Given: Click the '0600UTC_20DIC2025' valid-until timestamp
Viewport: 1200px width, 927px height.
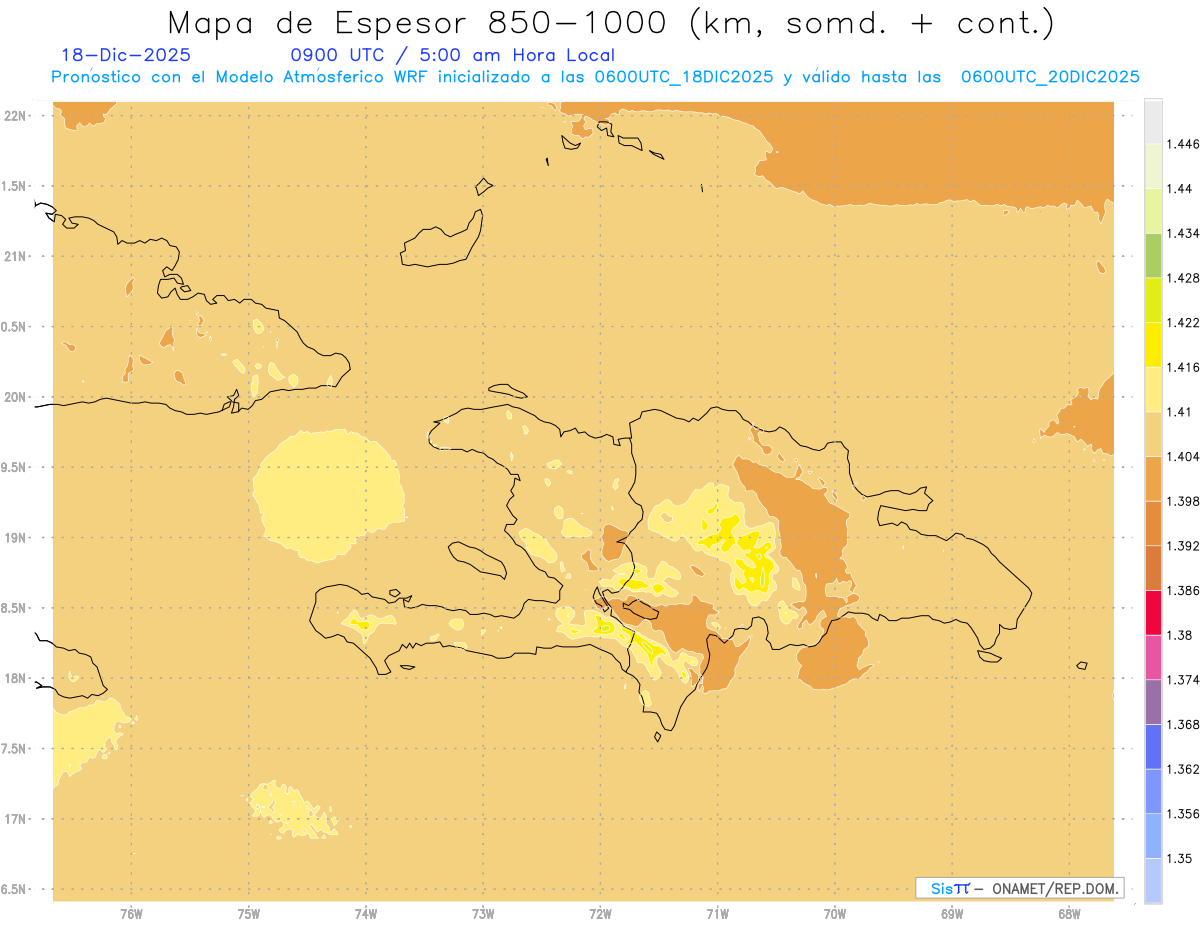Looking at the screenshot, I should point(1050,77).
